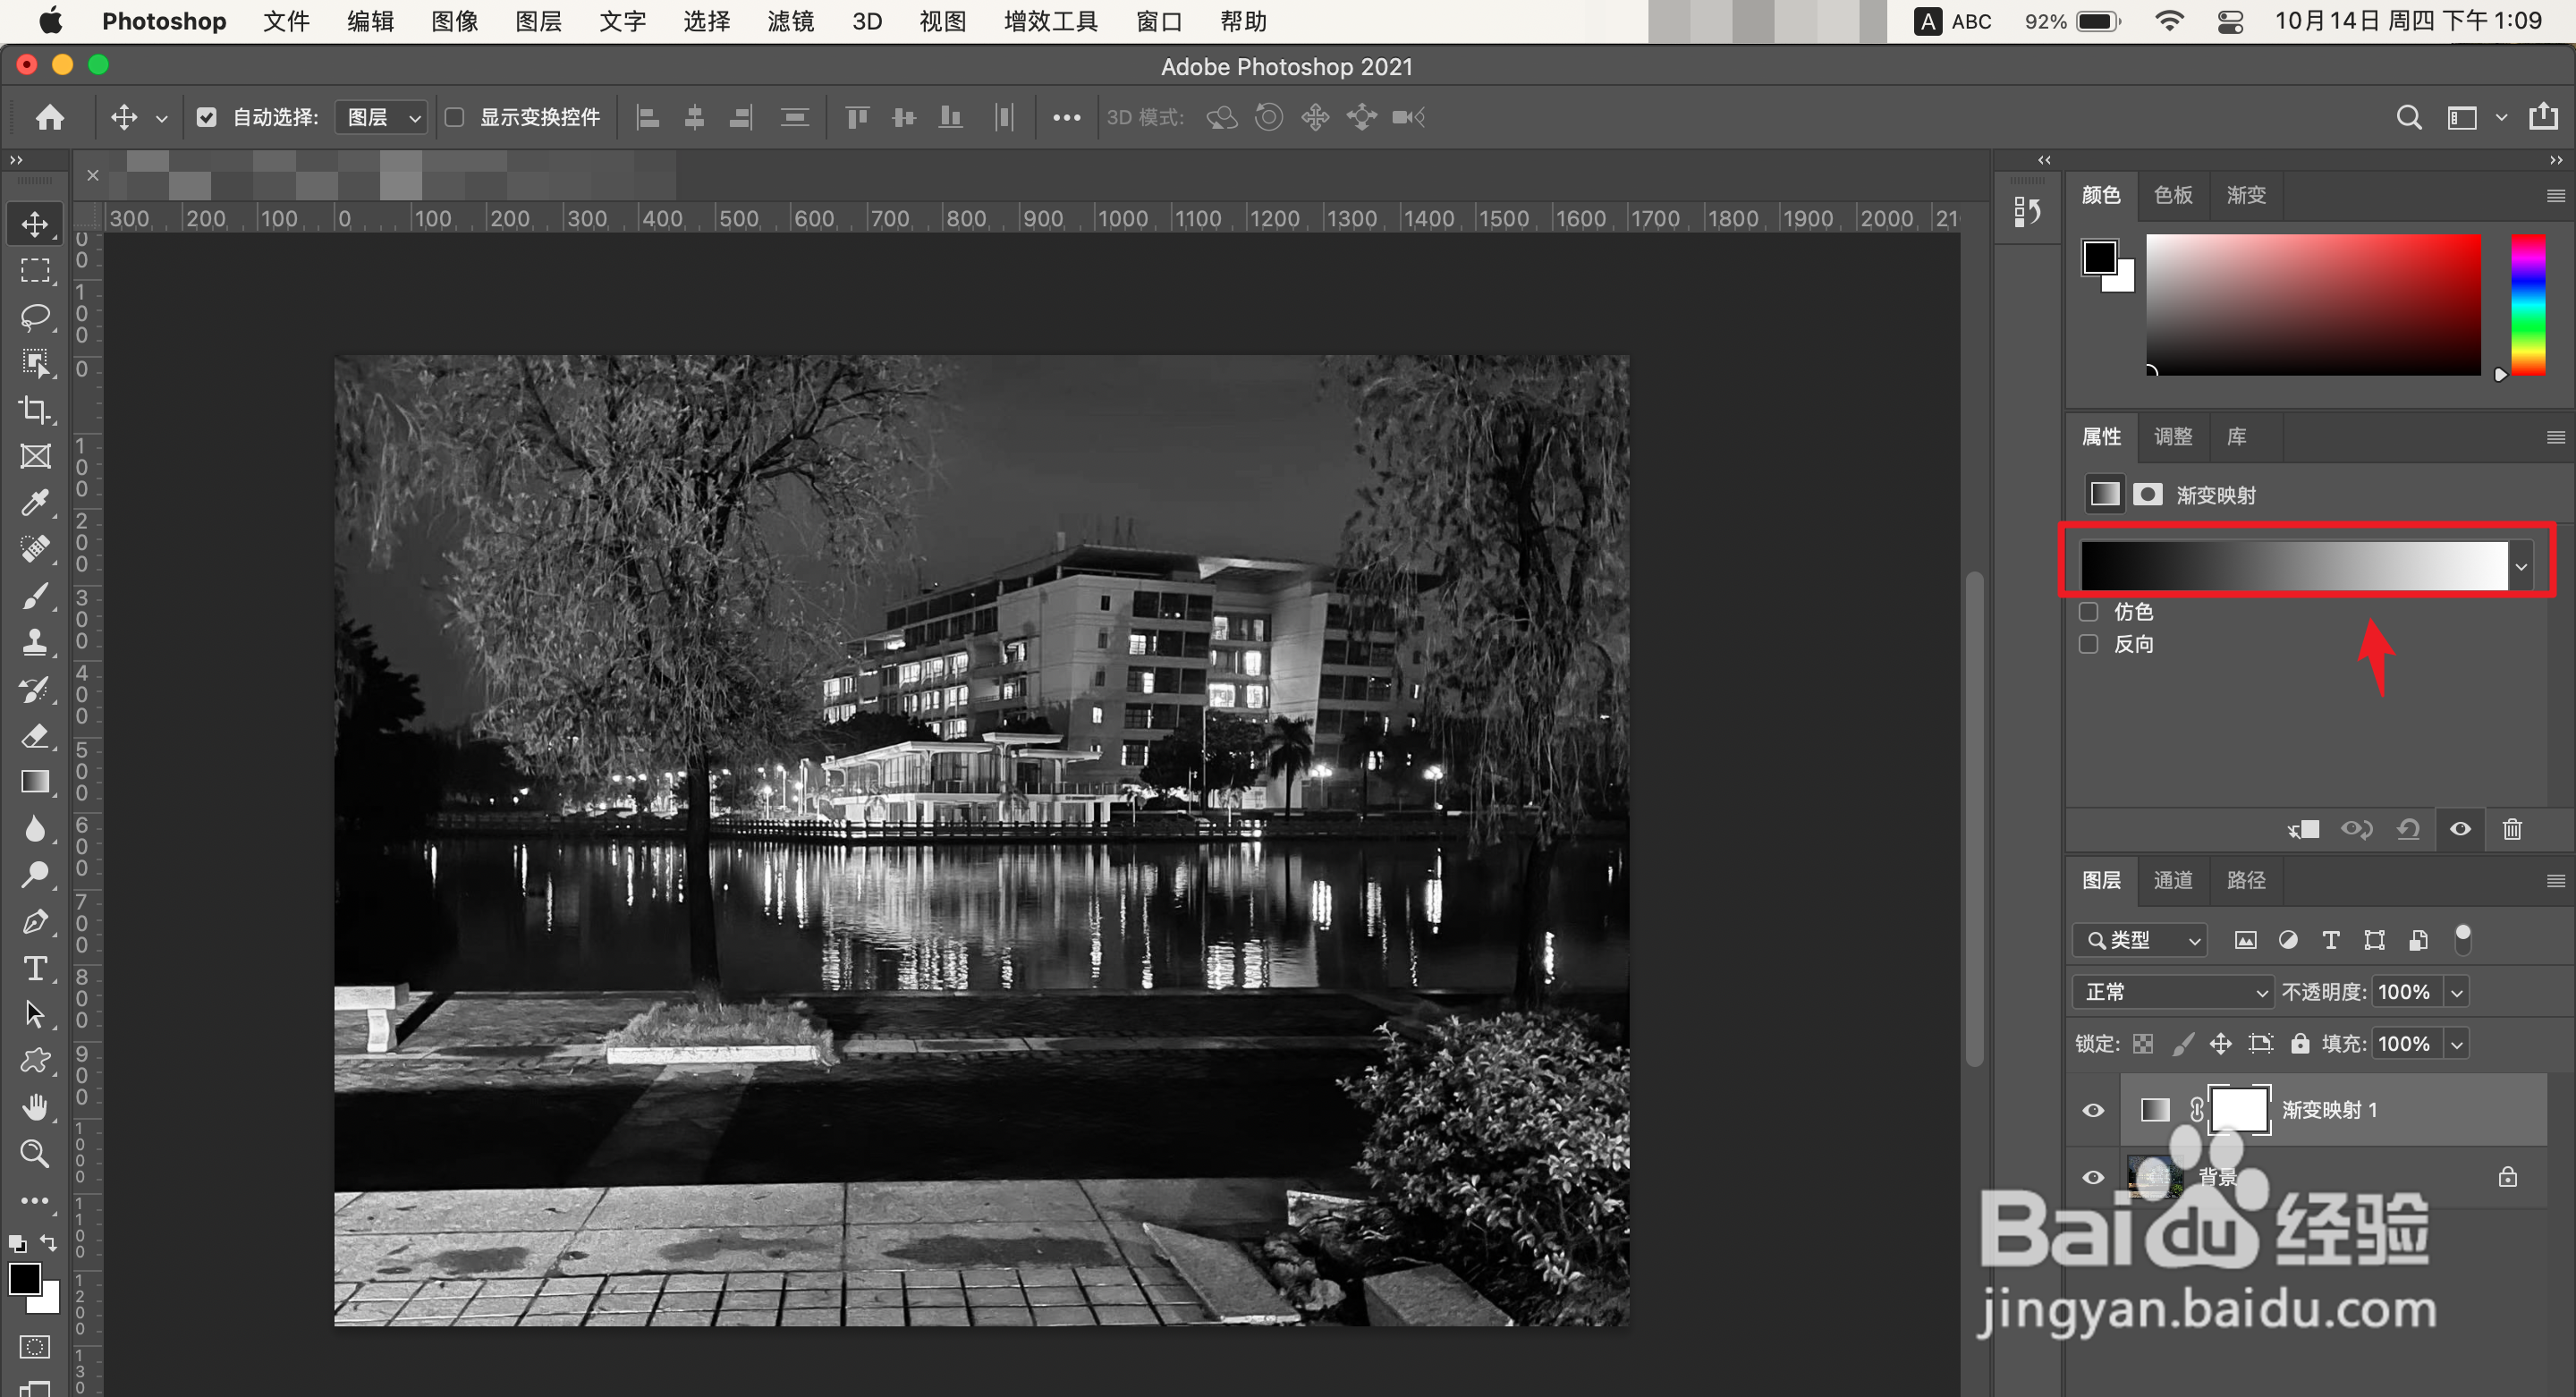Open the Wi-Fi status menu
The width and height of the screenshot is (2576, 1397).
tap(2169, 21)
